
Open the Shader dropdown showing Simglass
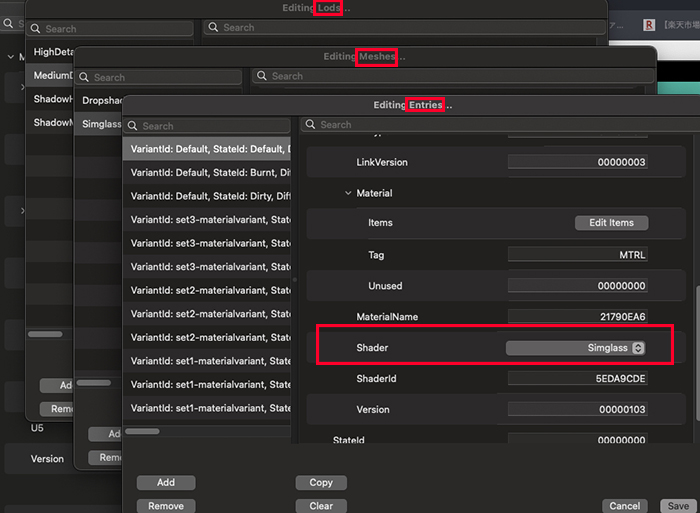[576, 347]
